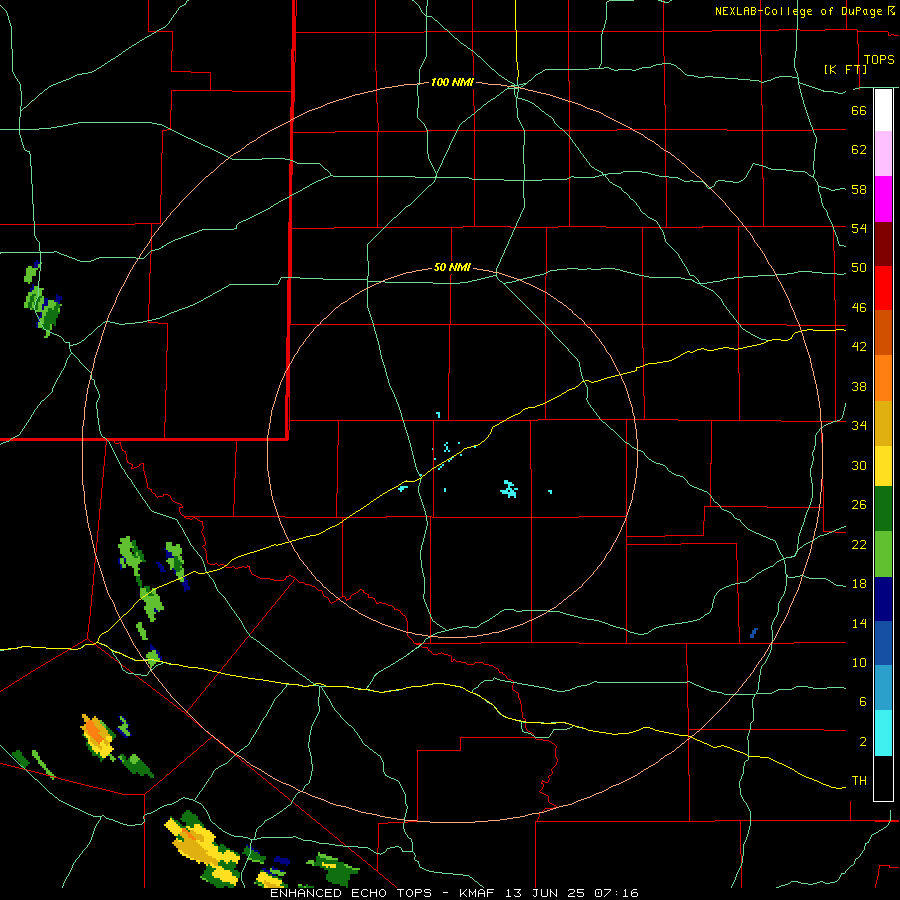Pick the navy blue legend swatch

tap(883, 599)
